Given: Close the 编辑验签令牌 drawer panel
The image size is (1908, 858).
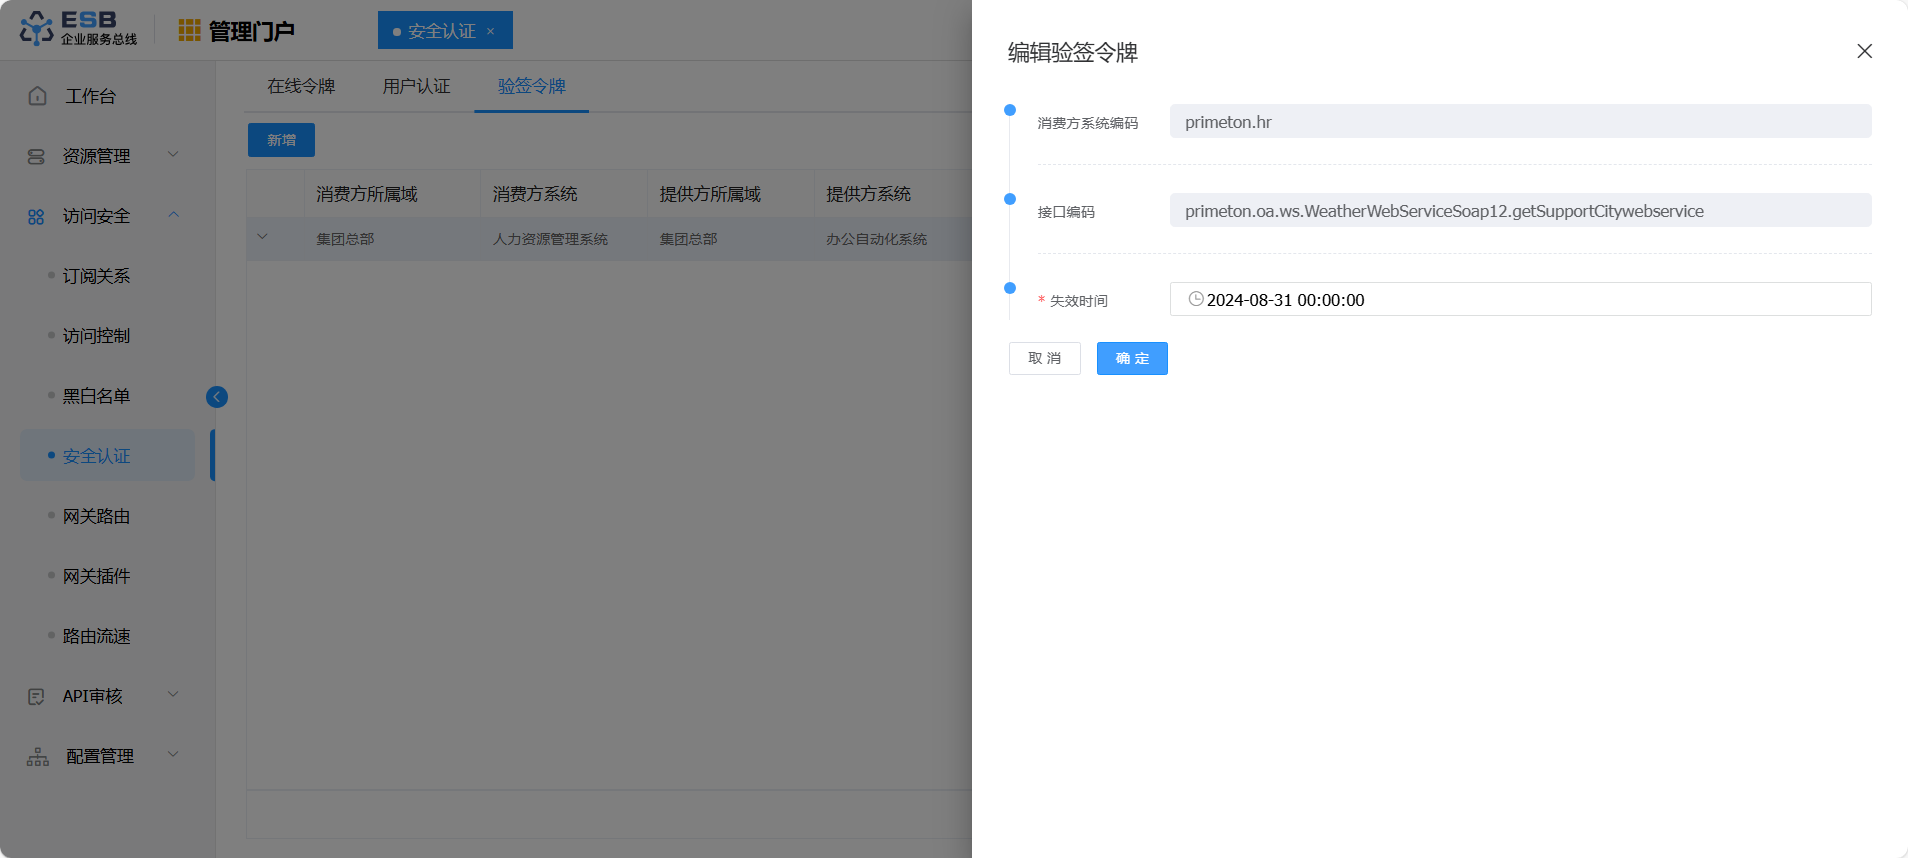Looking at the screenshot, I should [x=1864, y=51].
